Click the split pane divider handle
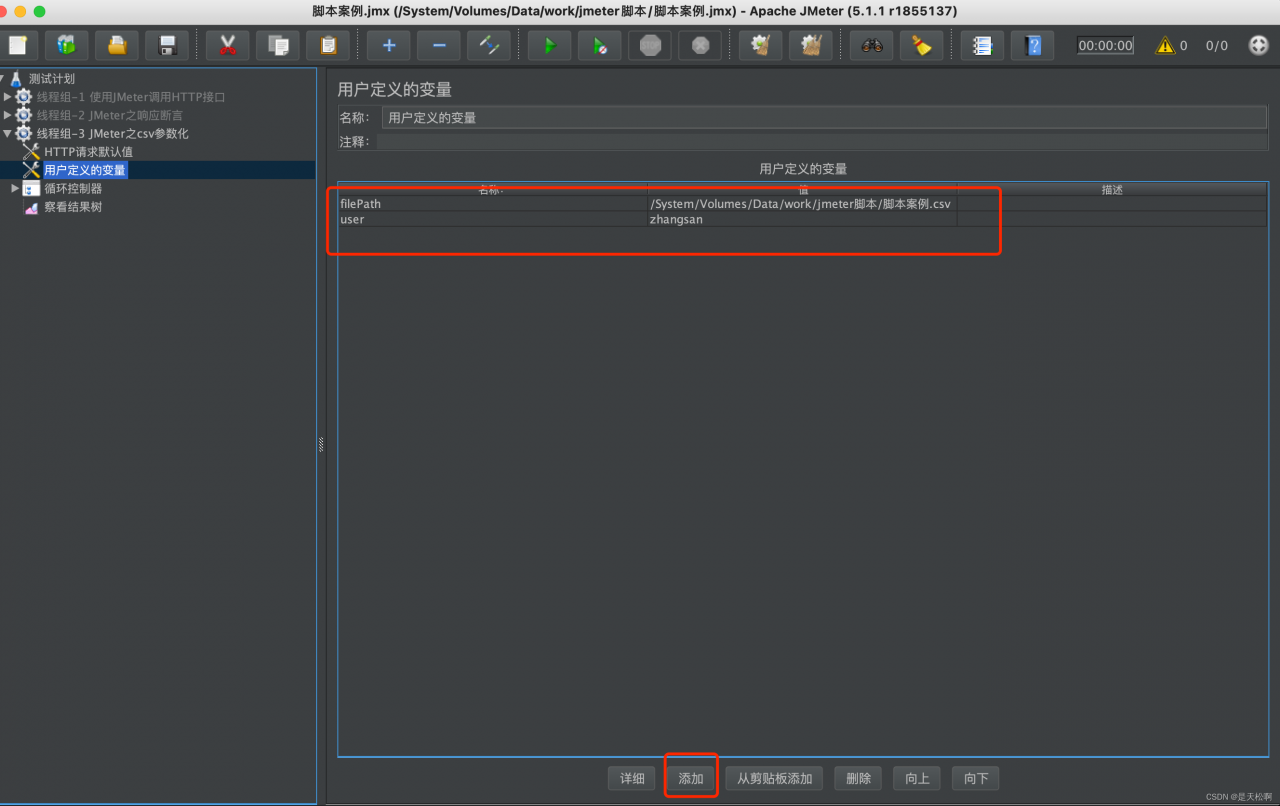1280x806 pixels. coord(321,444)
